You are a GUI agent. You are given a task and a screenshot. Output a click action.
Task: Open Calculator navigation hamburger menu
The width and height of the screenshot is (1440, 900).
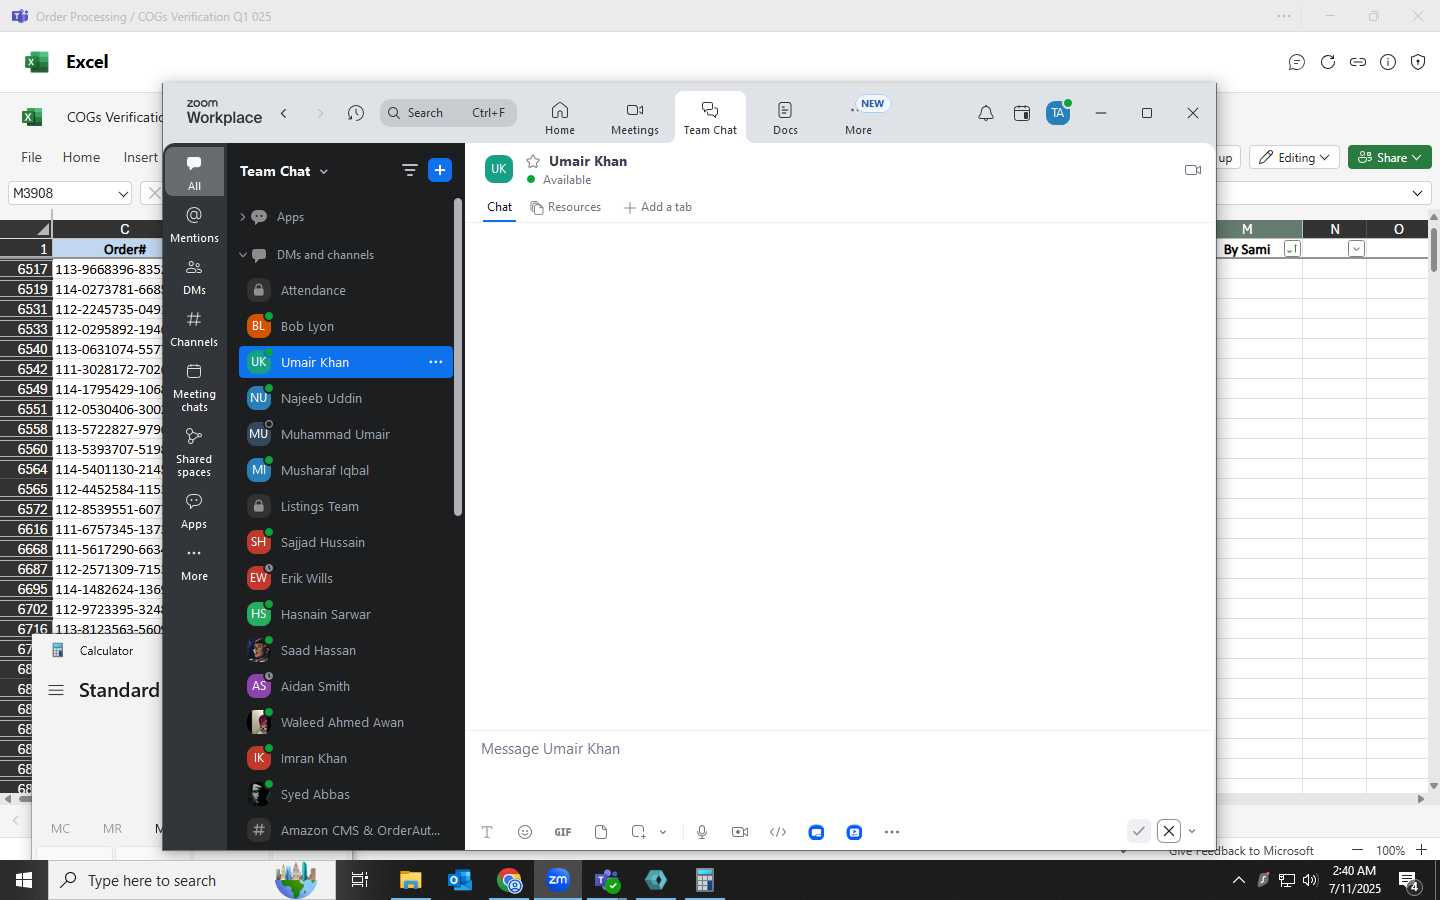click(x=56, y=690)
